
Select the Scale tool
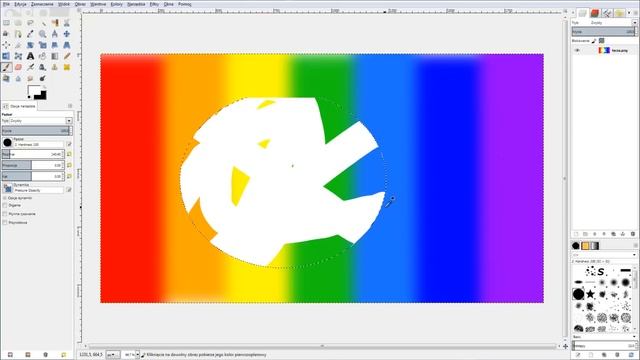(42, 45)
